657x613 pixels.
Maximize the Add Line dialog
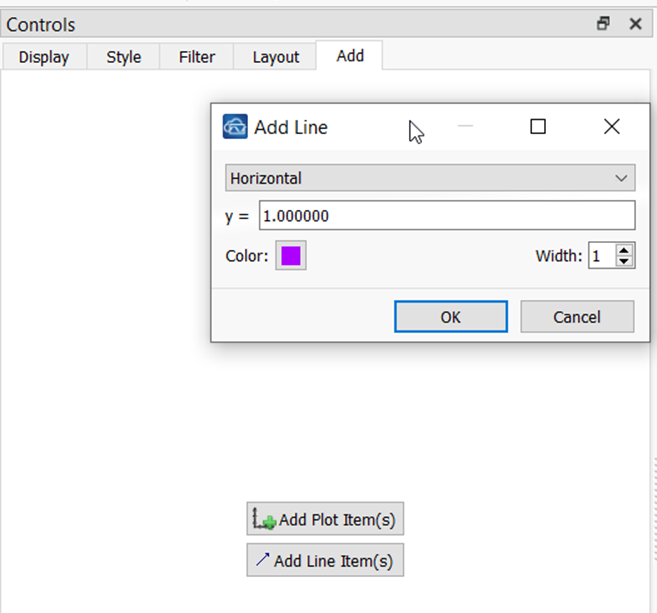[x=538, y=127]
